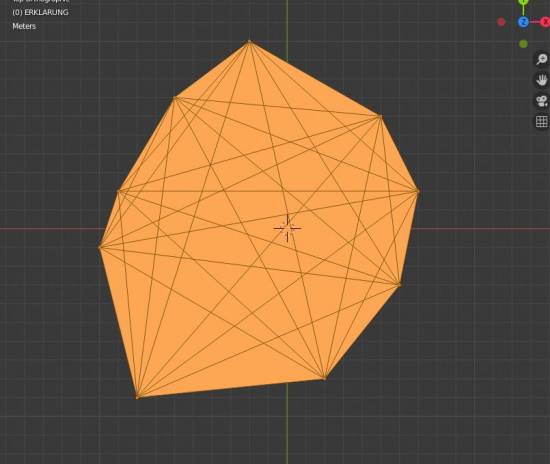Select the topmost vertex of the polygon
This screenshot has height=464, width=550.
pos(249,42)
